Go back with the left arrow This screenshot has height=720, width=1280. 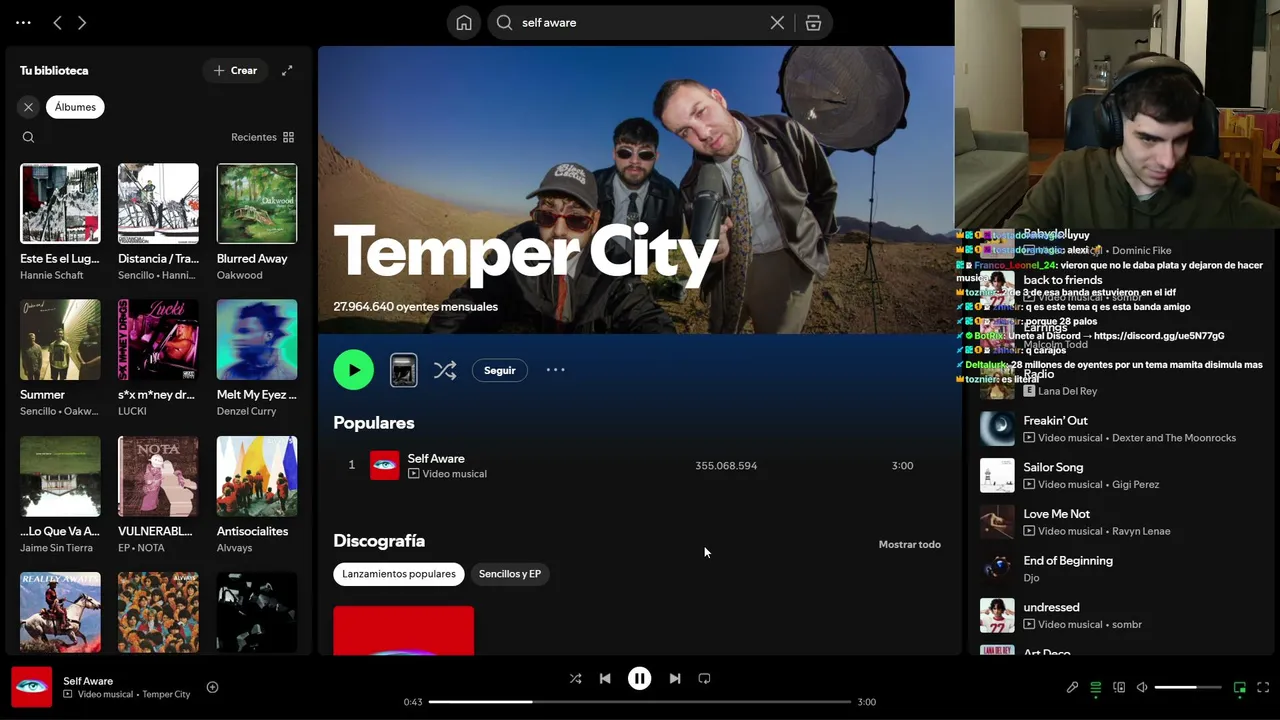point(57,22)
